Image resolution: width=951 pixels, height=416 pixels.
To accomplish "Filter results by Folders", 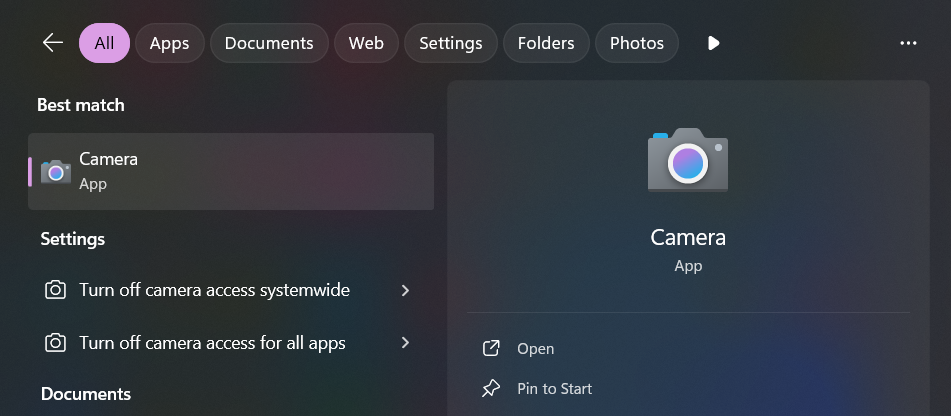I will (546, 43).
